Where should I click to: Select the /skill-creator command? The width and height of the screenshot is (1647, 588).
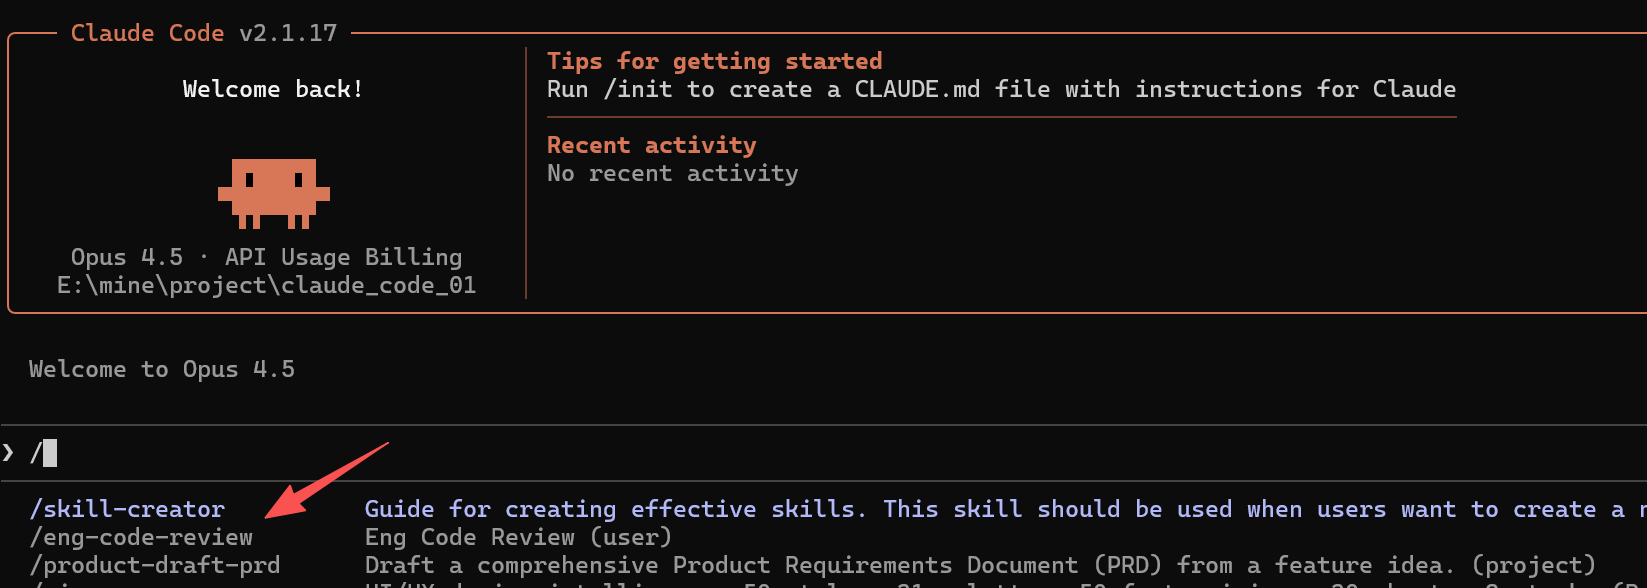(x=127, y=509)
